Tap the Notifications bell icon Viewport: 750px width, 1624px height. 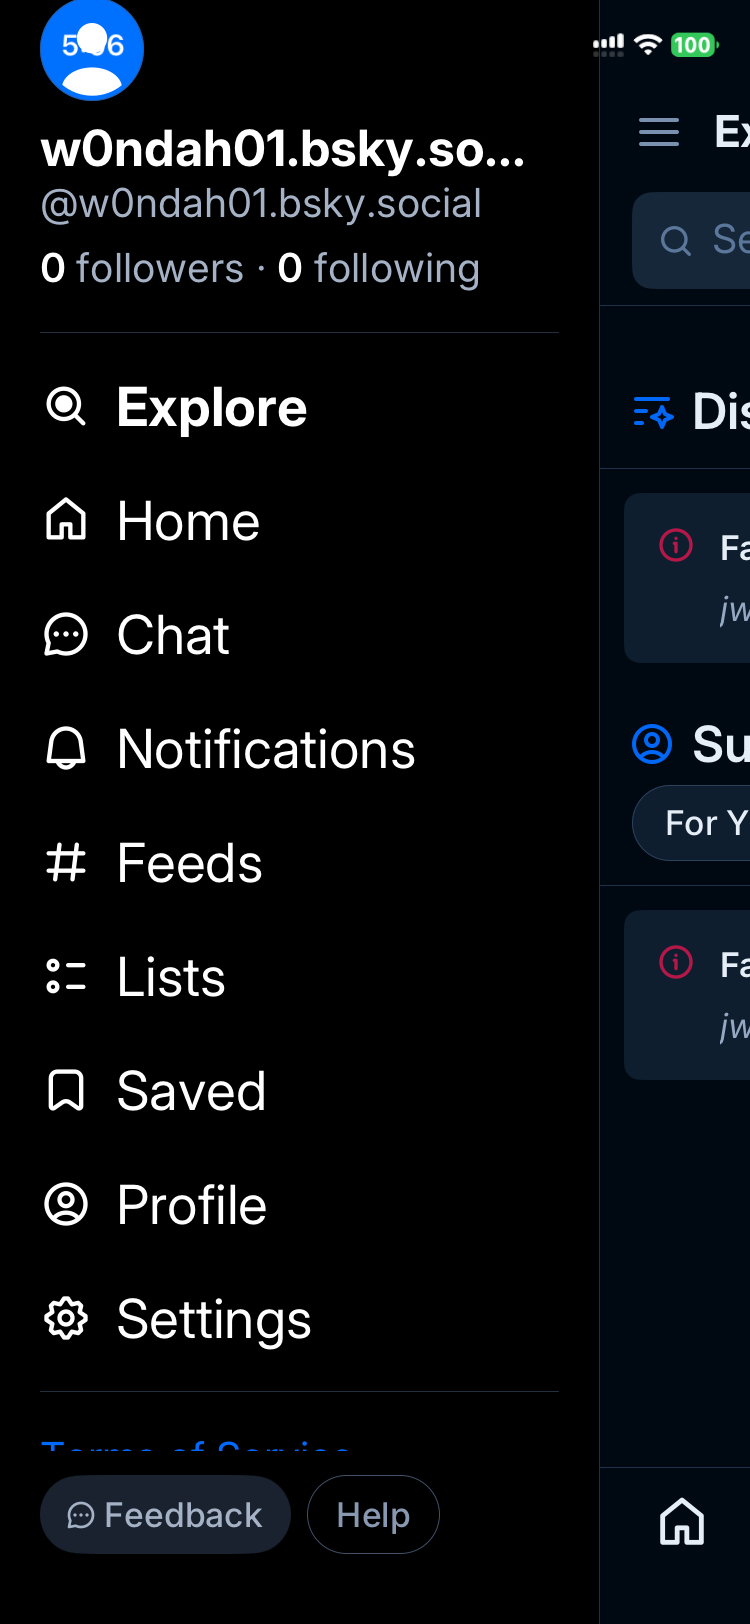[66, 749]
